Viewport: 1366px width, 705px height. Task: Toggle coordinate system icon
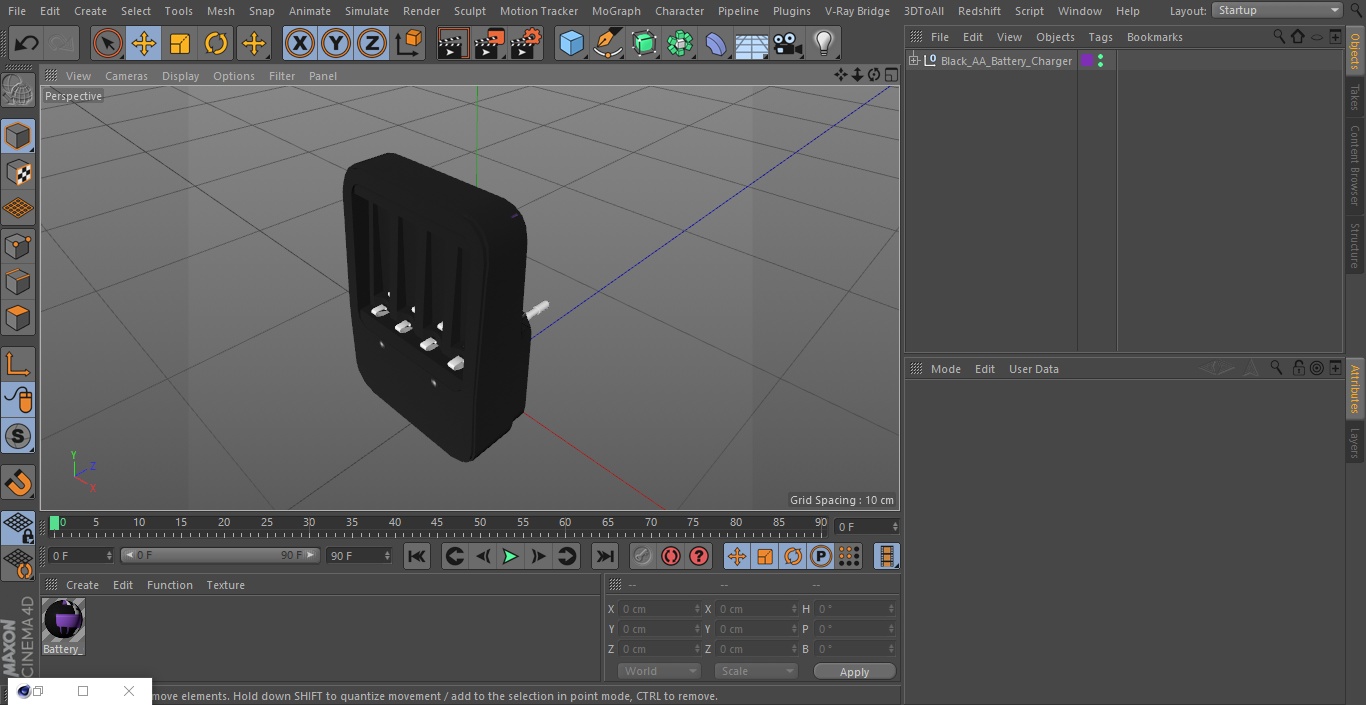pos(409,44)
